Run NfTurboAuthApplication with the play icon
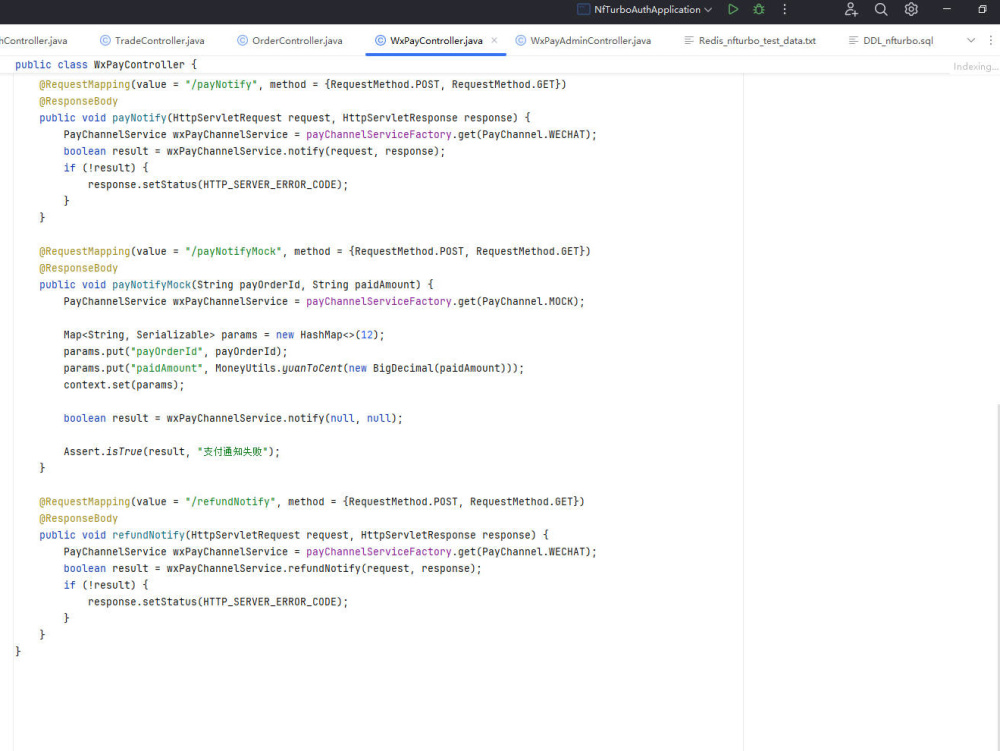 click(733, 10)
